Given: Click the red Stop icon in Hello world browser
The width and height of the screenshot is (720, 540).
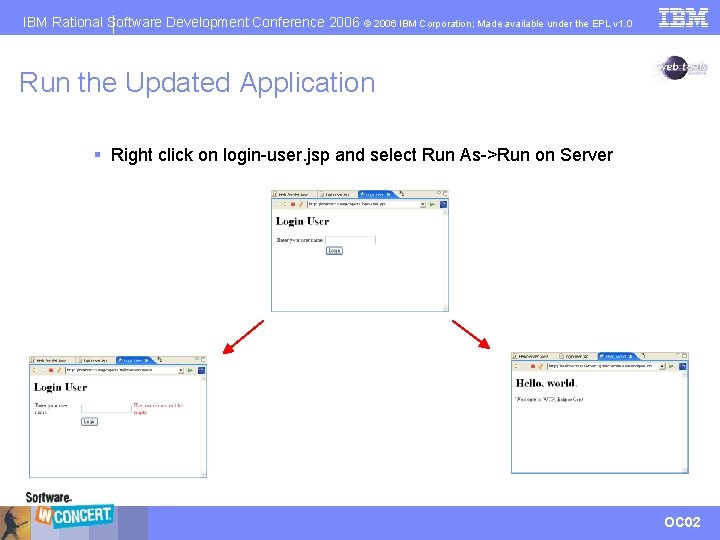Looking at the screenshot, I should click(533, 366).
